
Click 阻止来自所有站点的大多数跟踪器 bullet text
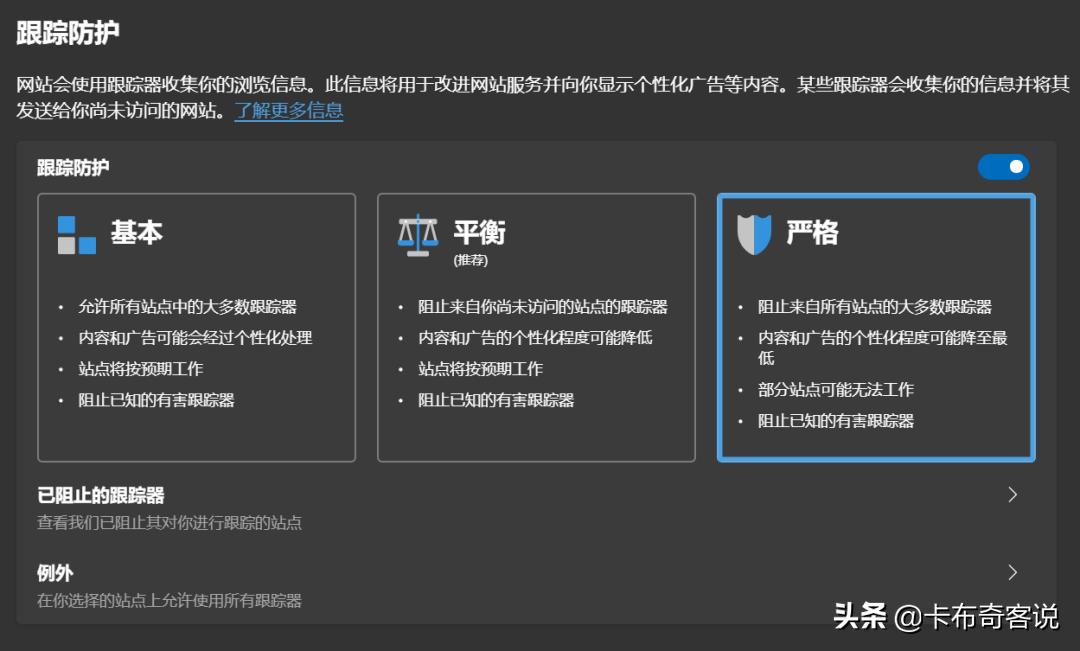[876, 306]
